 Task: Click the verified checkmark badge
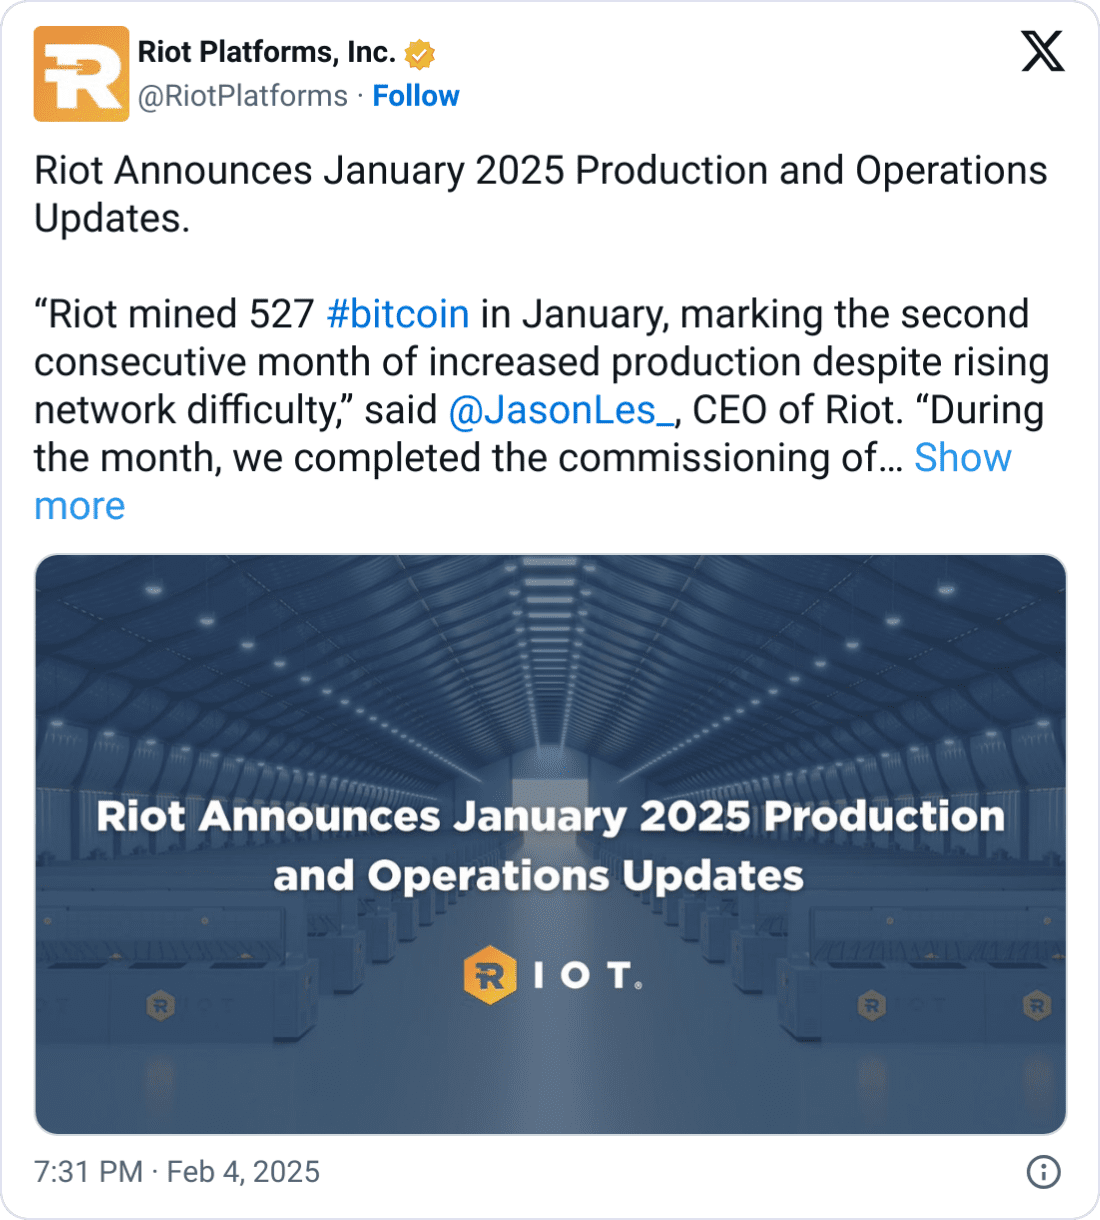[420, 52]
